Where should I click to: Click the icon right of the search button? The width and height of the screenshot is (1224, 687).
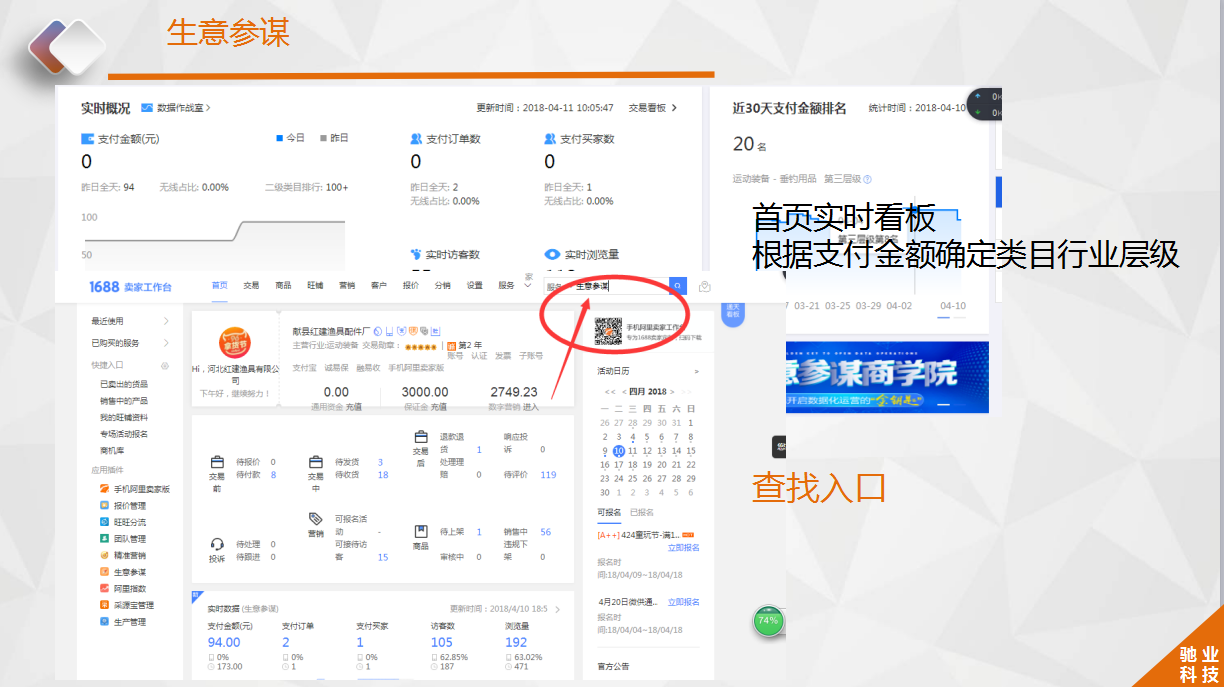point(705,287)
